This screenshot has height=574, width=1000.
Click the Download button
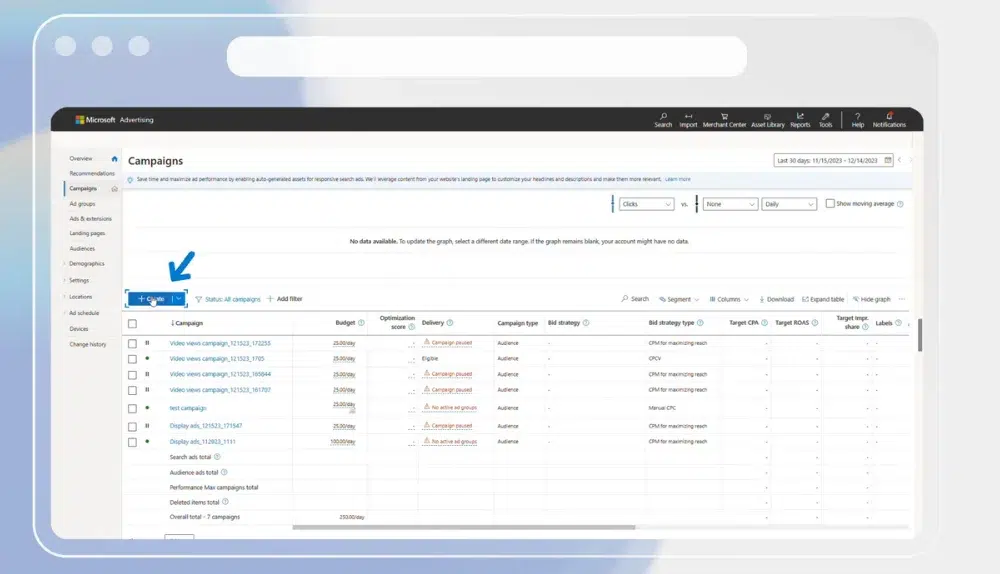(776, 299)
